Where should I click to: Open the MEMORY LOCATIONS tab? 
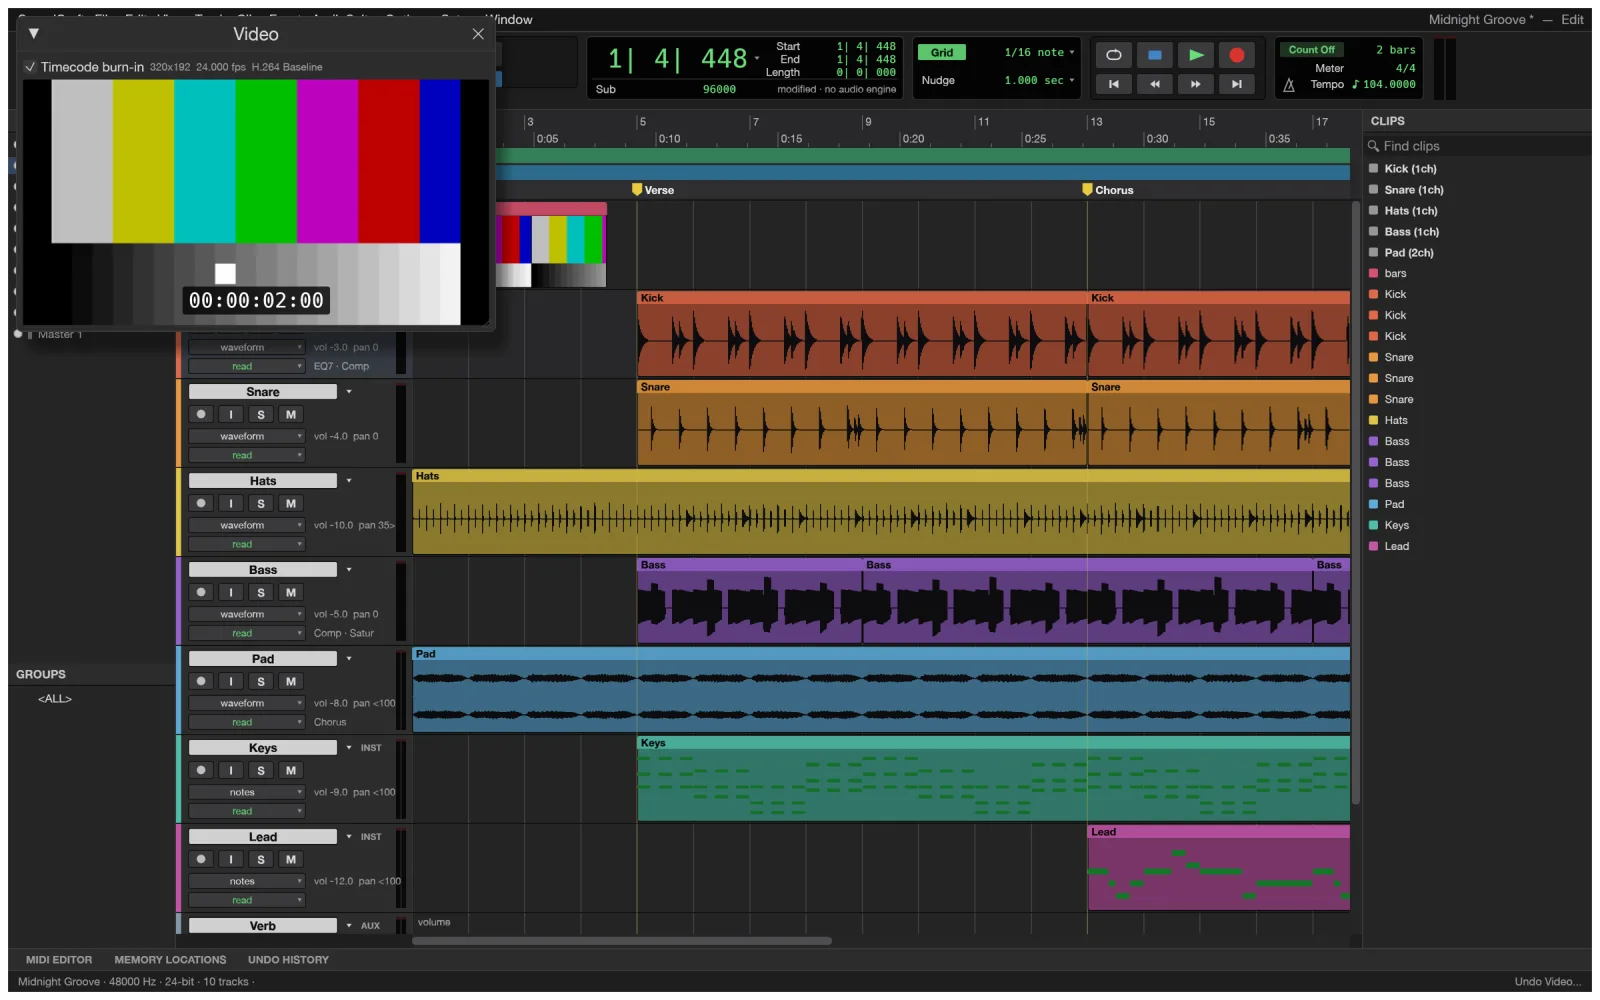click(x=170, y=960)
